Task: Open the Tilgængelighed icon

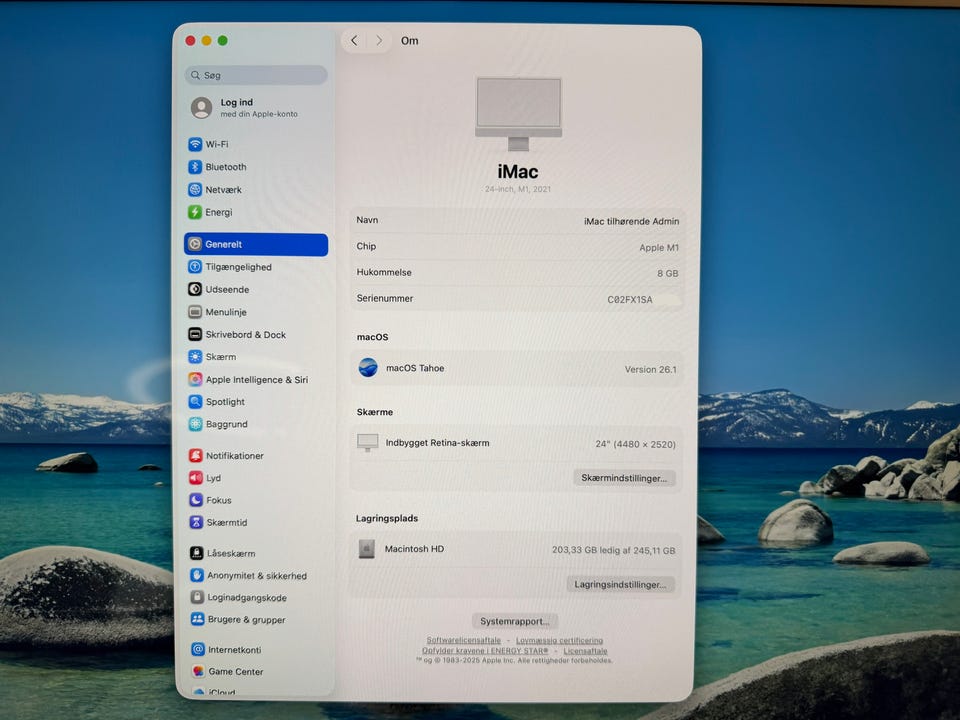Action: (x=195, y=266)
